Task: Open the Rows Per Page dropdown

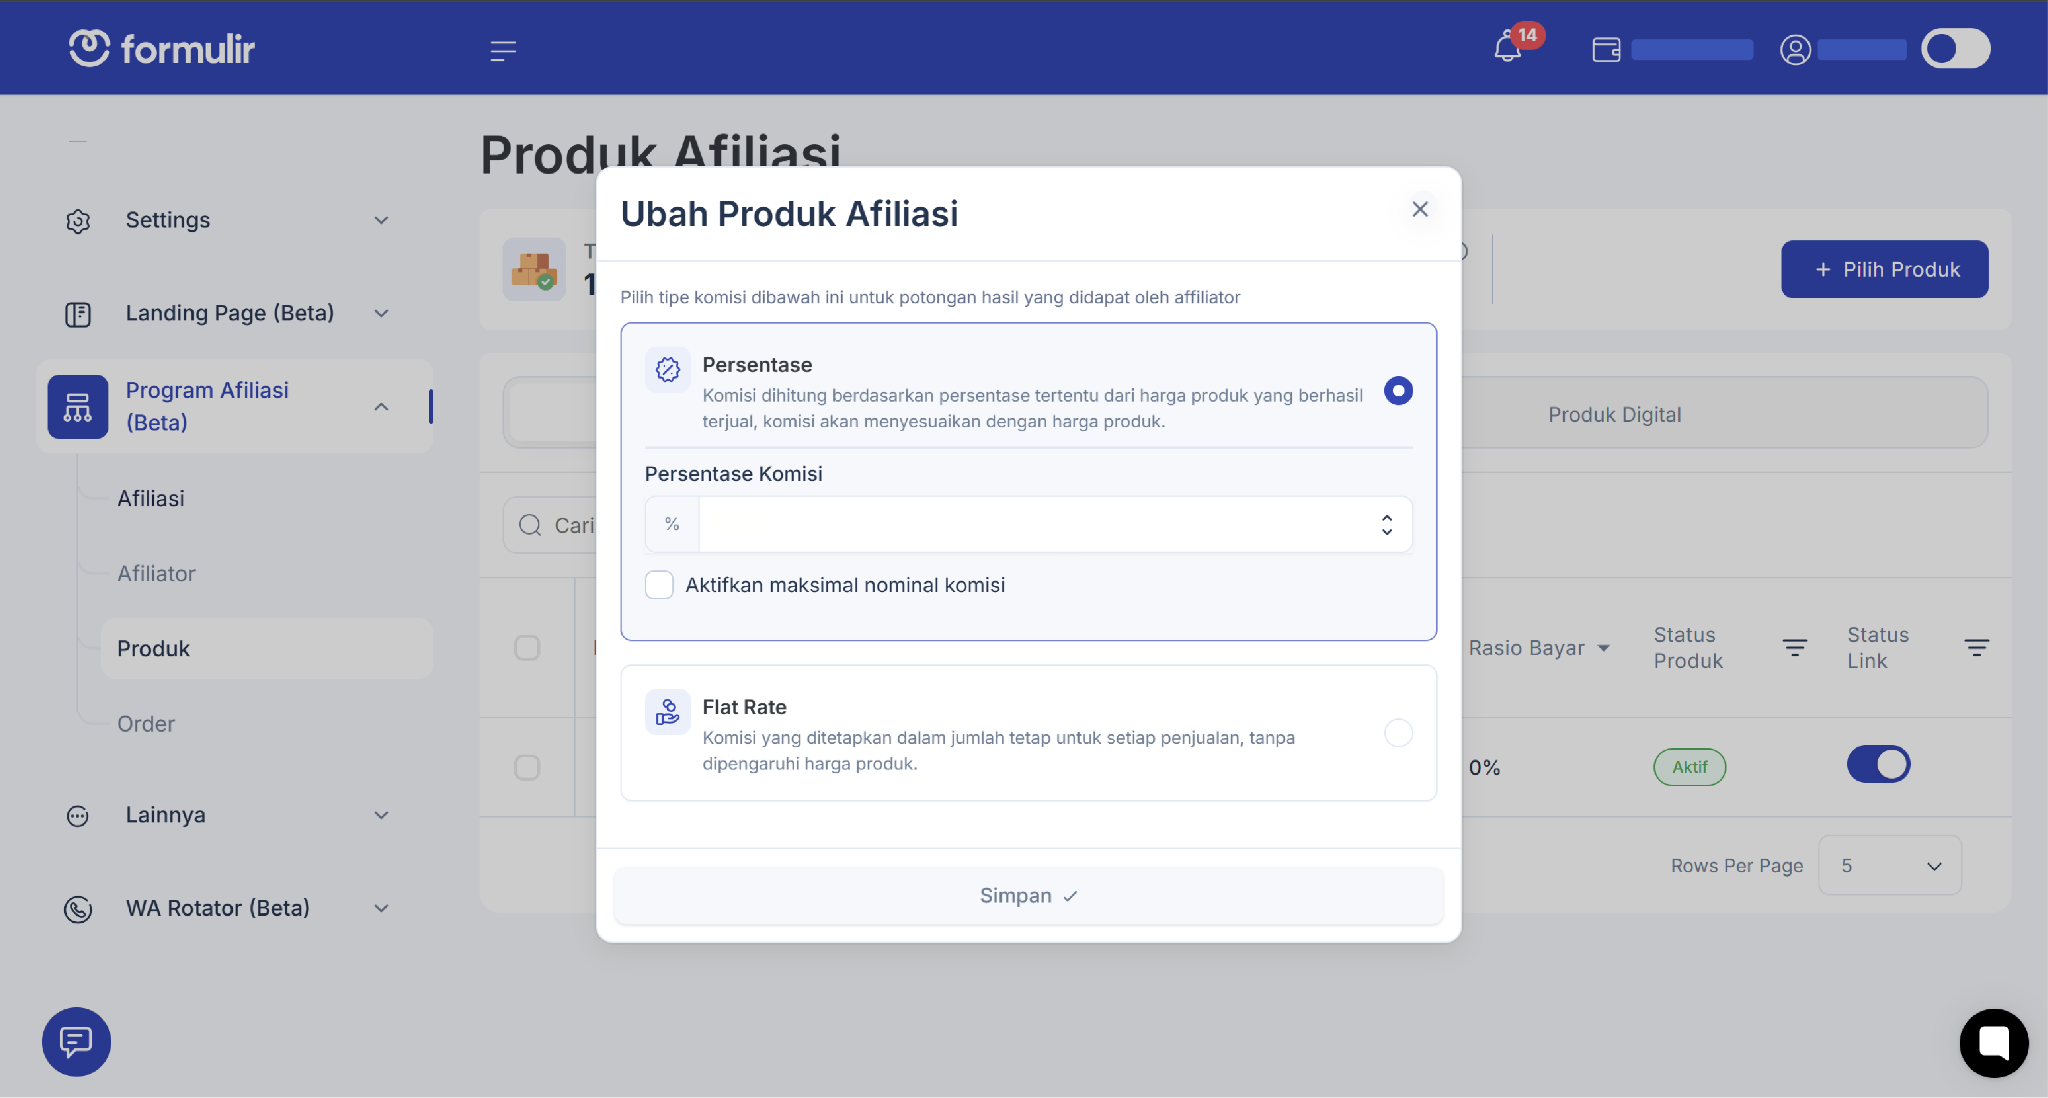Action: tap(1889, 865)
